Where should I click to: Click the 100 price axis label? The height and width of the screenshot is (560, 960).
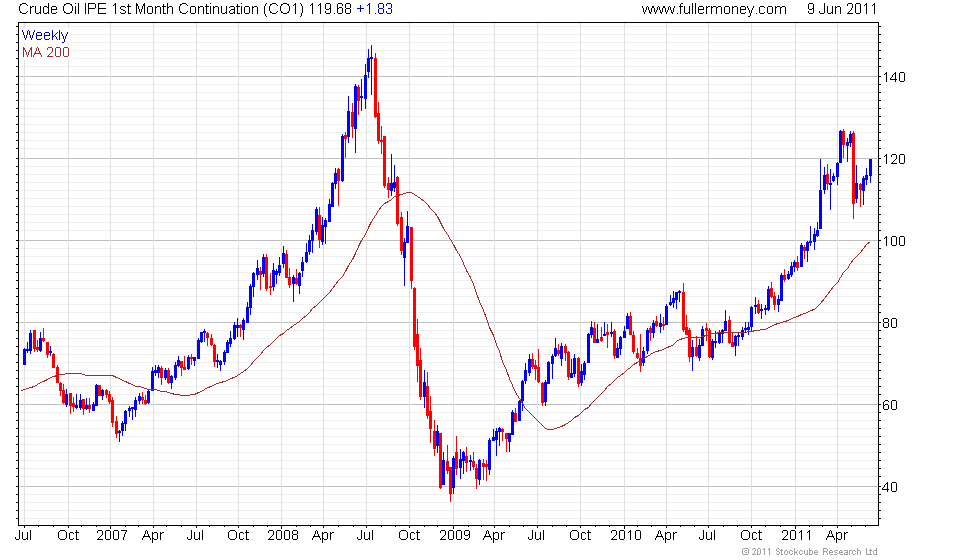pos(893,241)
